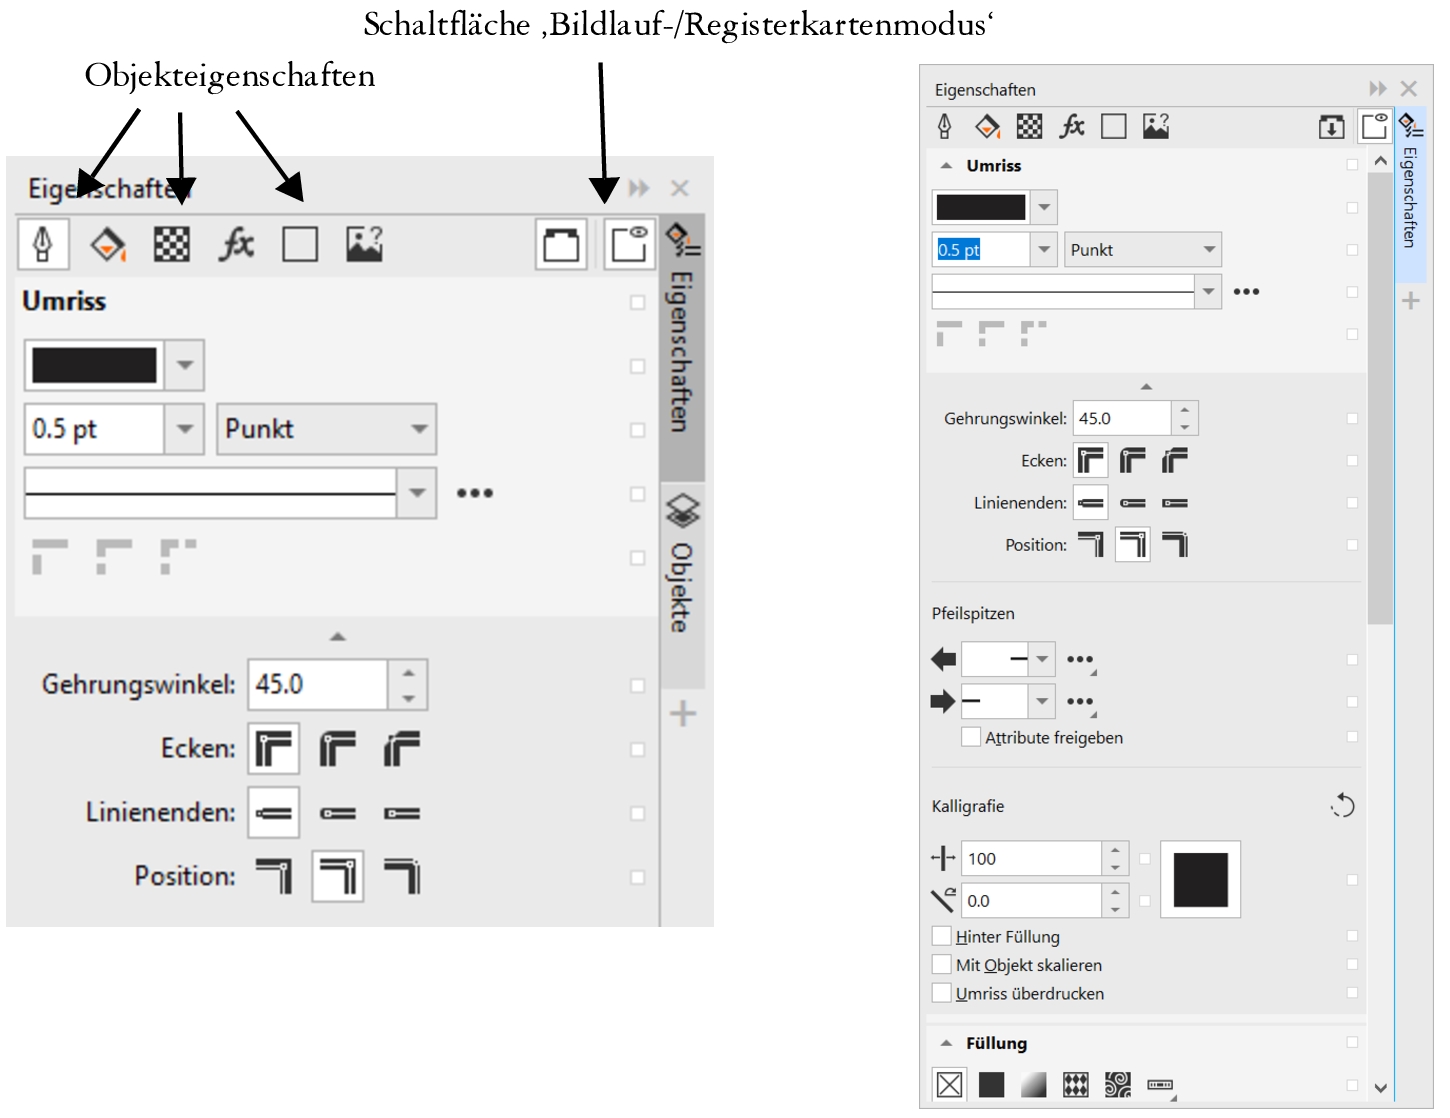Open end arrowhead options ellipsis button
Viewport: 1450px width, 1118px height.
(x=1080, y=701)
